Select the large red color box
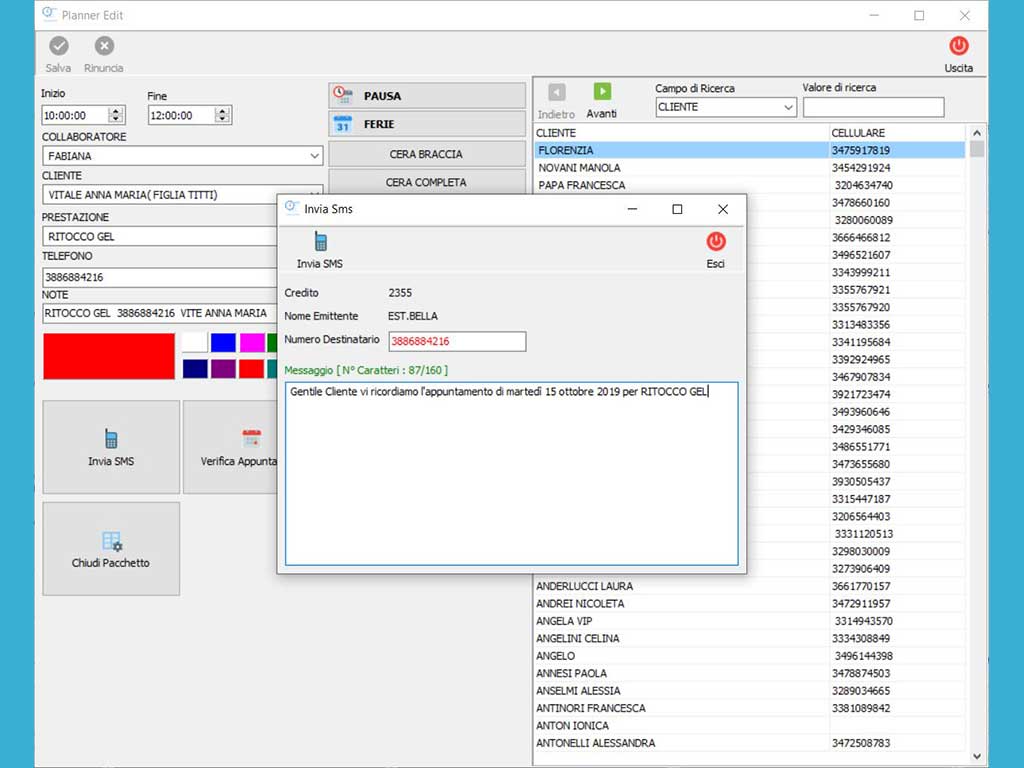Viewport: 1024px width, 768px height. pos(109,357)
